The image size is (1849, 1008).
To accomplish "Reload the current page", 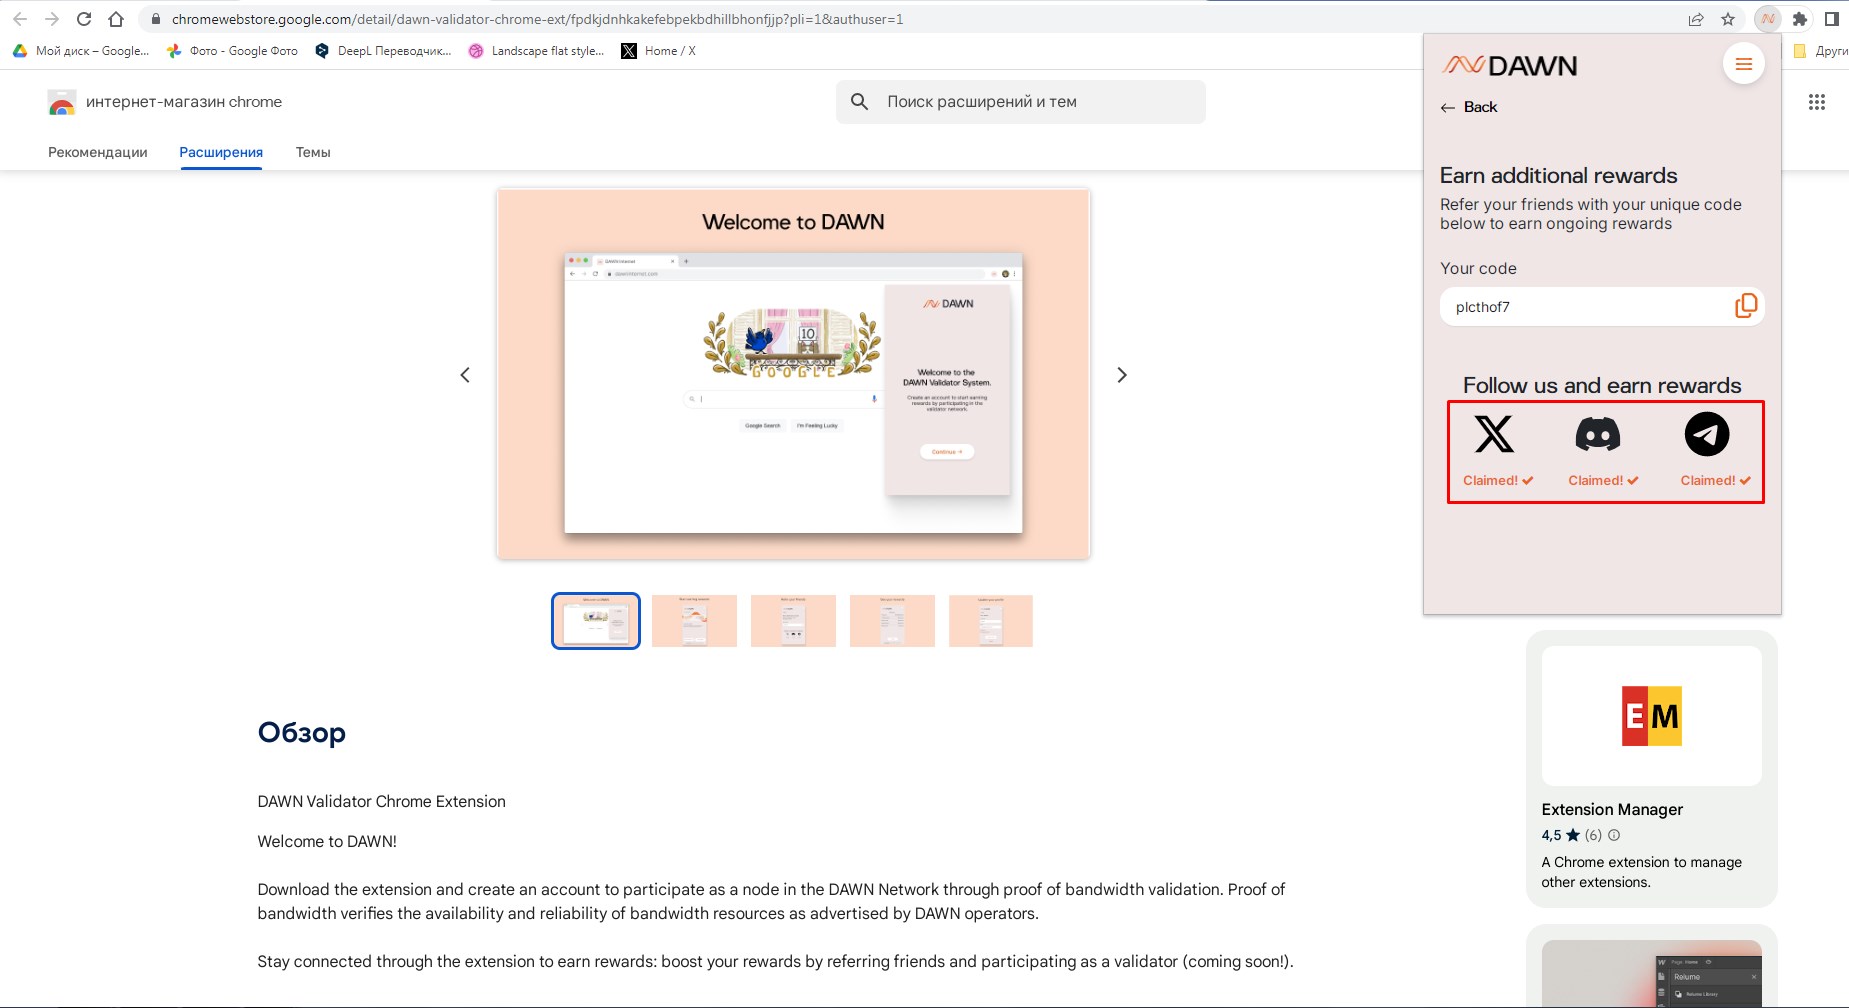I will 84,19.
